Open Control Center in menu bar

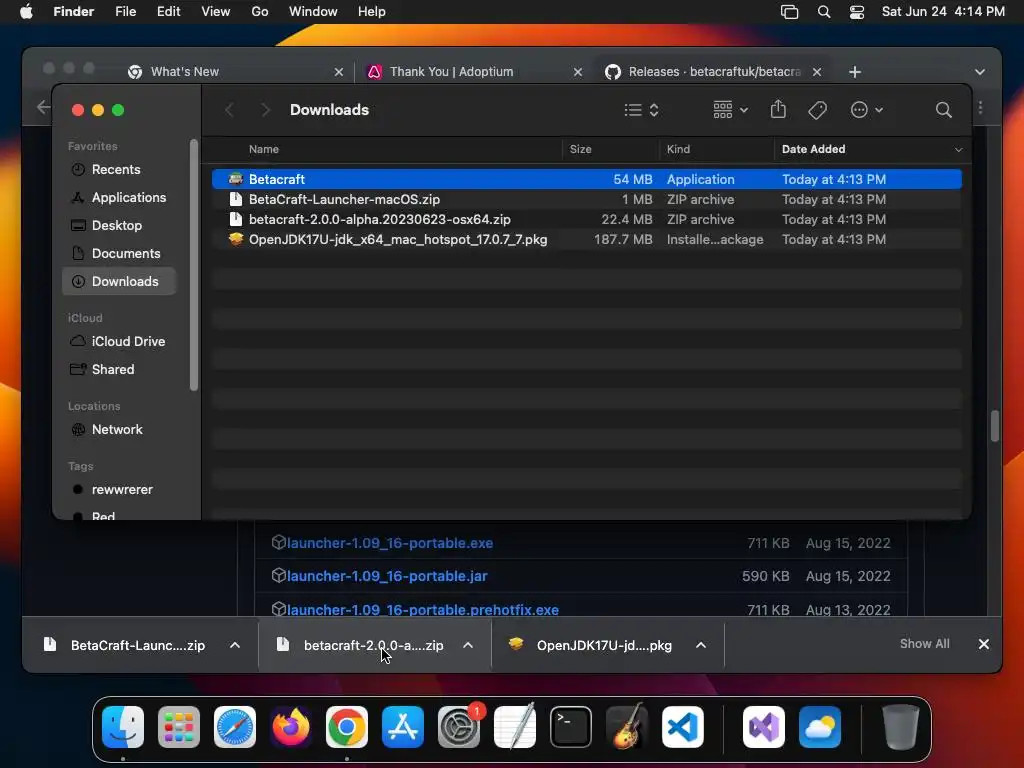pos(857,12)
